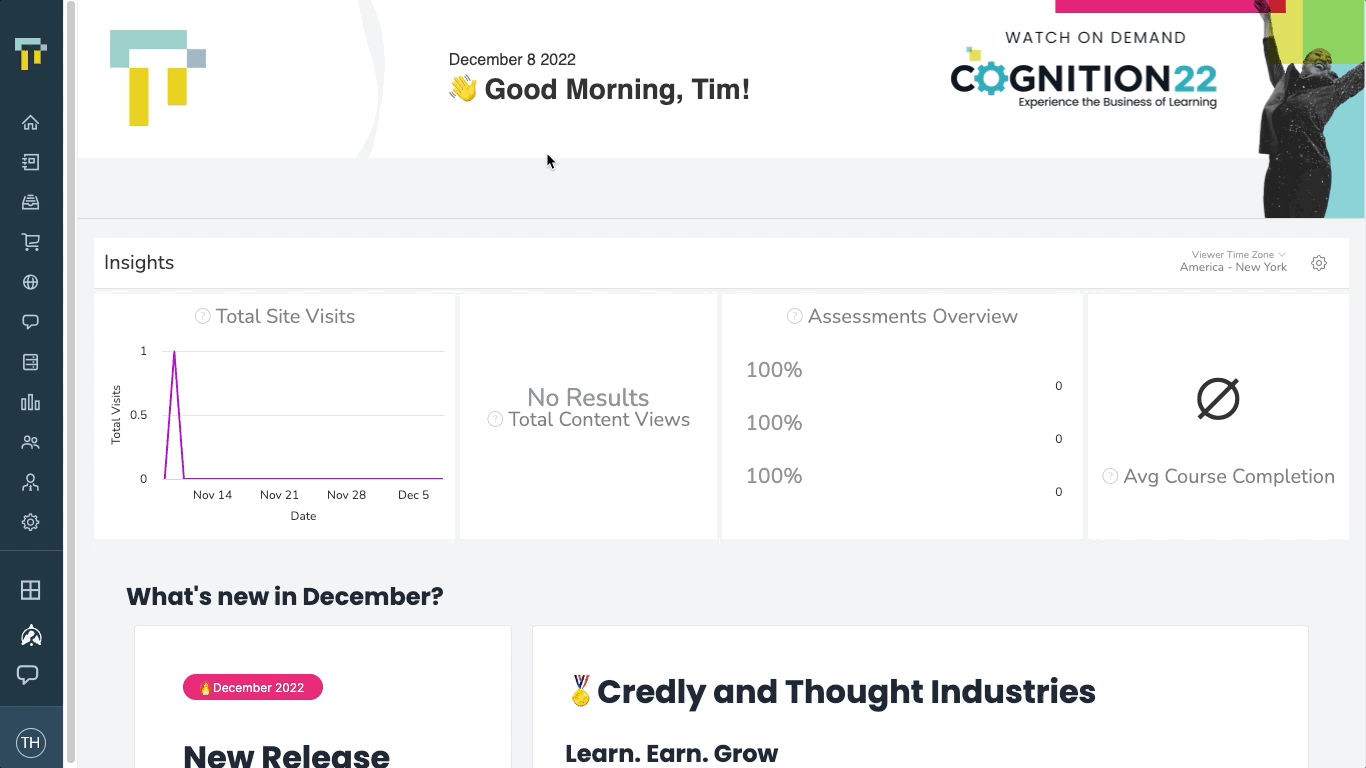This screenshot has width=1366, height=768.
Task: Open the shopping cart section from the sidebar
Action: 31,241
